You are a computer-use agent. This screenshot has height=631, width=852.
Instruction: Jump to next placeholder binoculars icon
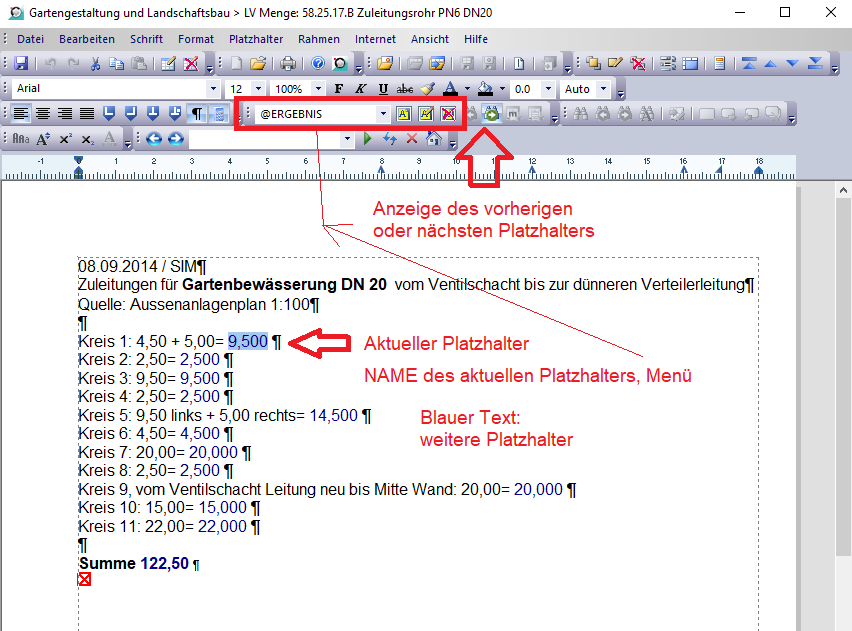[492, 114]
